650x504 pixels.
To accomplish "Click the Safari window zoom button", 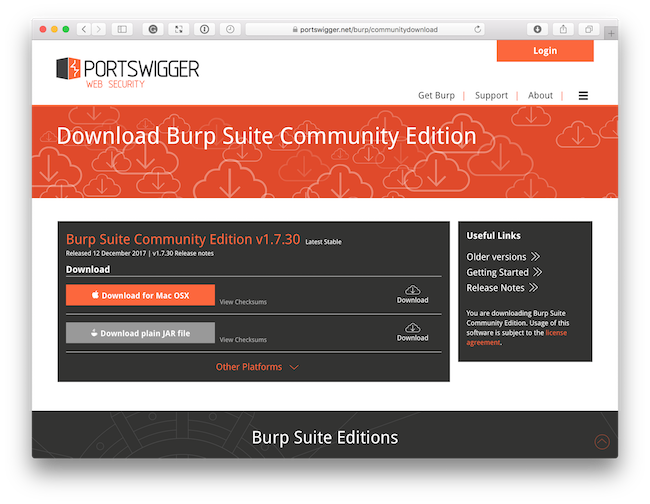I will (65, 29).
